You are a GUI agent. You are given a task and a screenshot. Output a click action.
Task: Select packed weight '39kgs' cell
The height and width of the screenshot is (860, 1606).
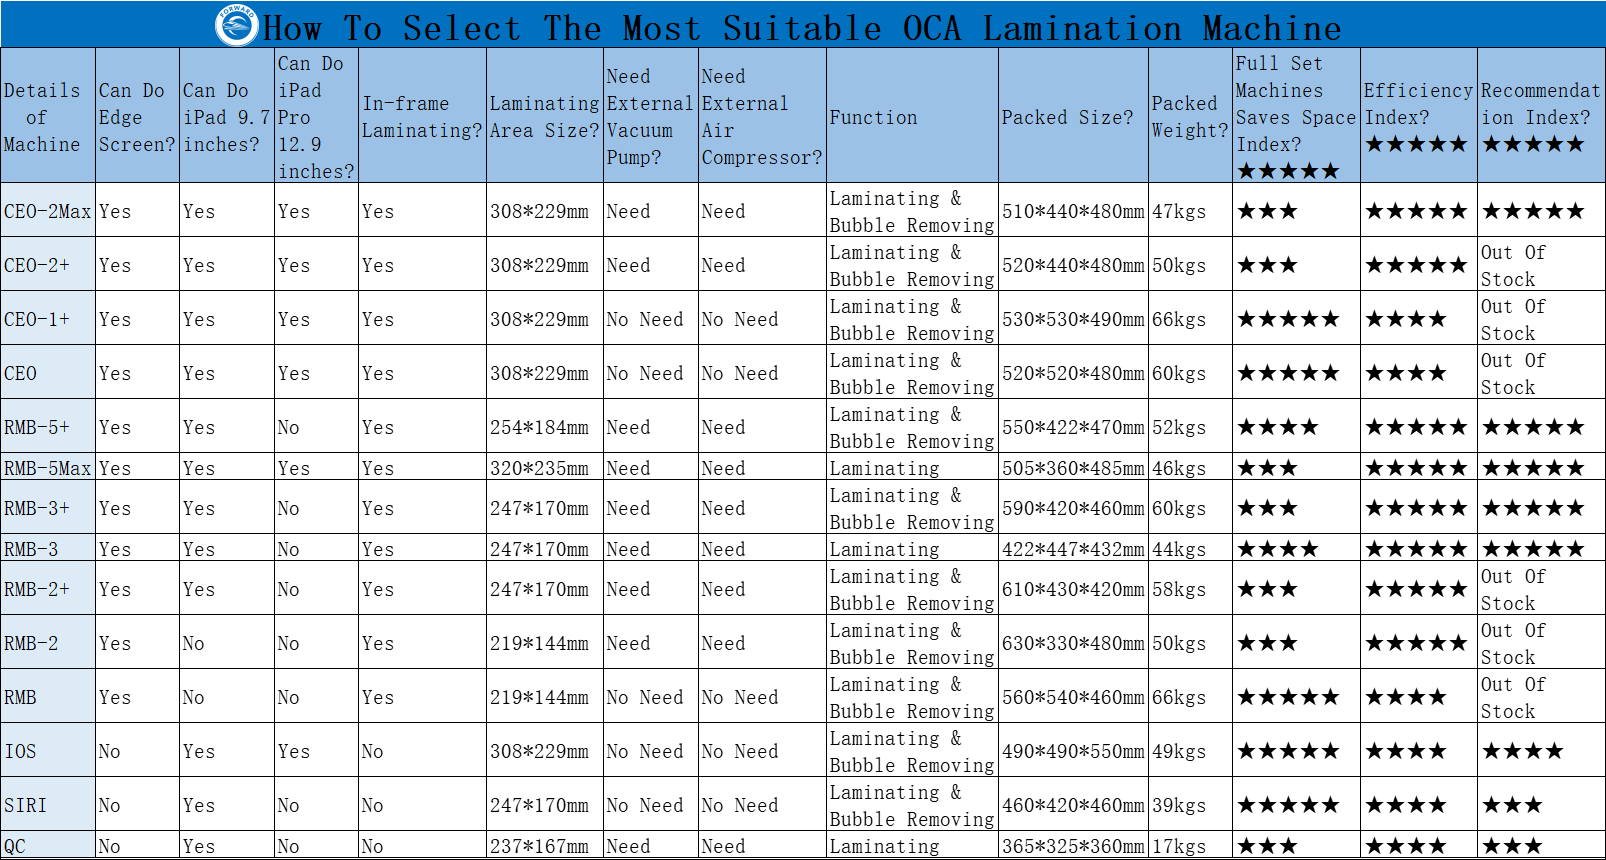click(1190, 805)
